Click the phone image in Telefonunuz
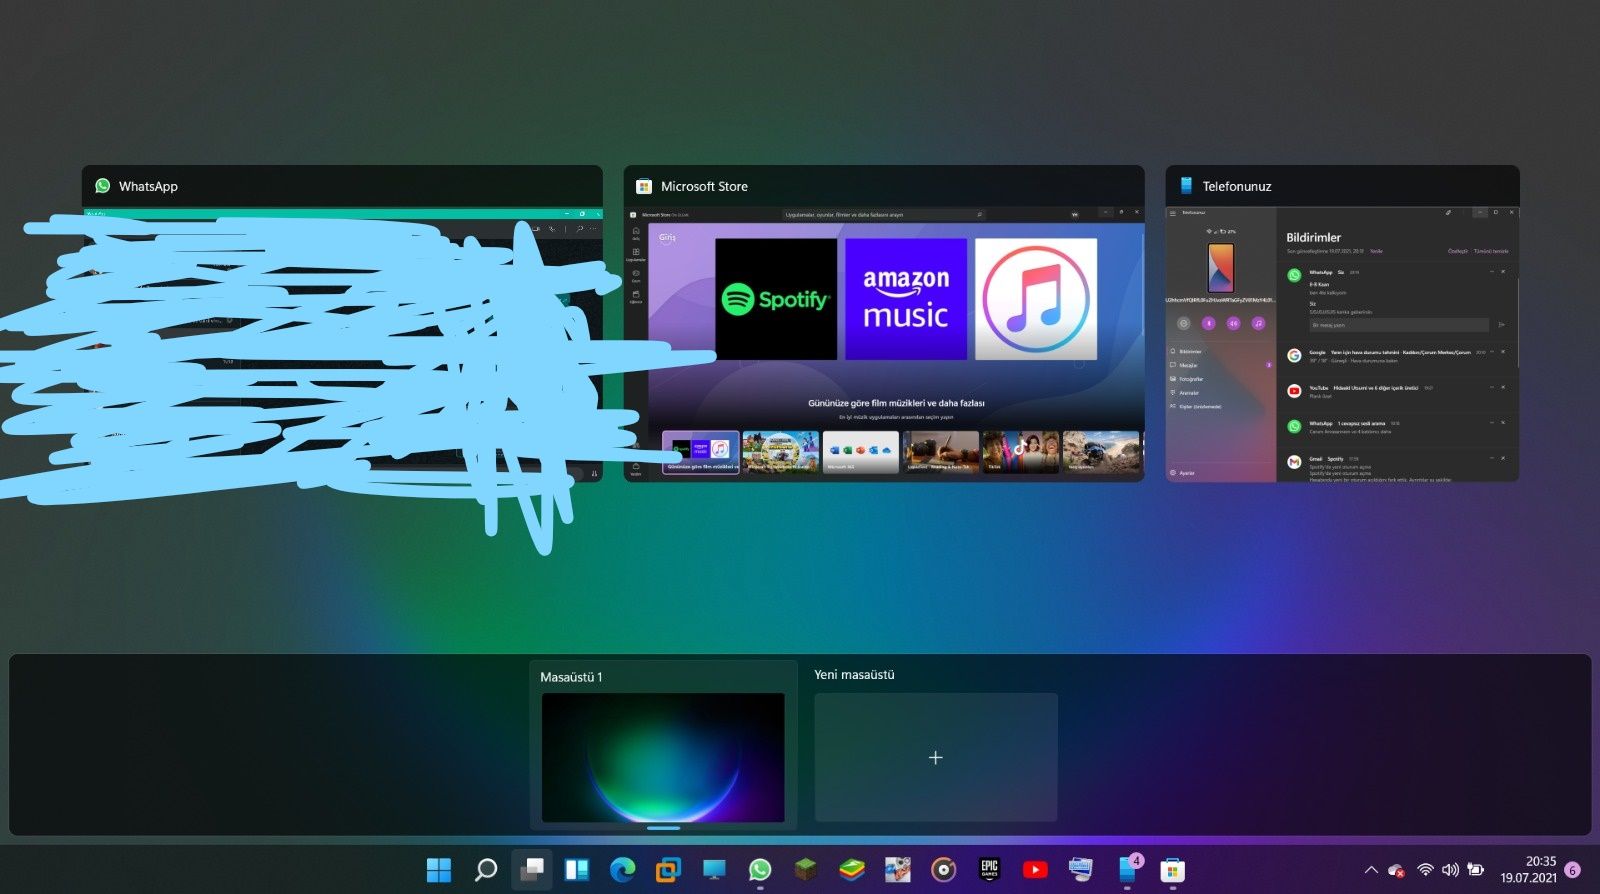The width and height of the screenshot is (1600, 894). [1221, 266]
